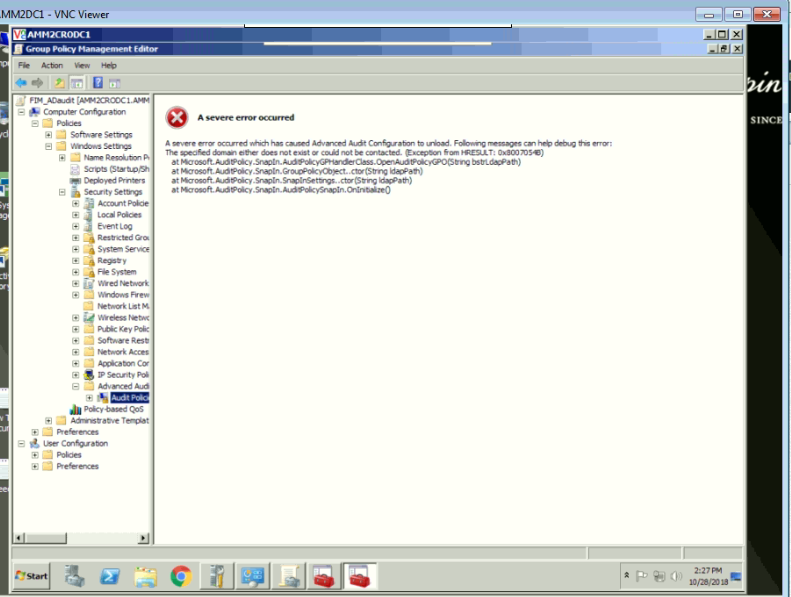Viewport: 791px width, 597px height.
Task: Select Deployed Printers tree item
Action: tap(115, 180)
